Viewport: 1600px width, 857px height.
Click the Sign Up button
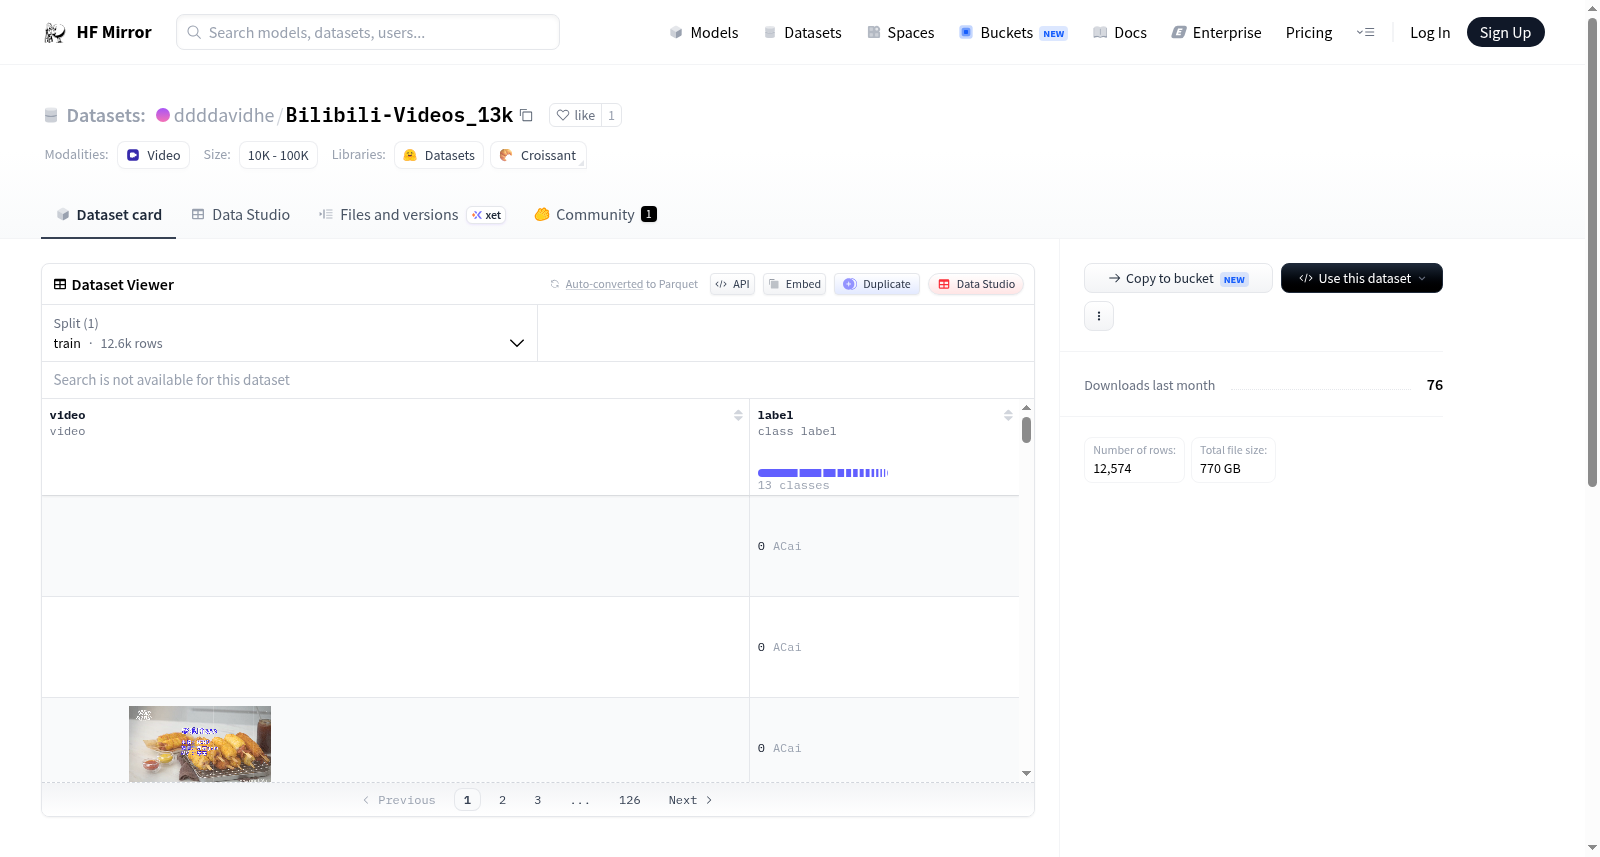coord(1506,33)
